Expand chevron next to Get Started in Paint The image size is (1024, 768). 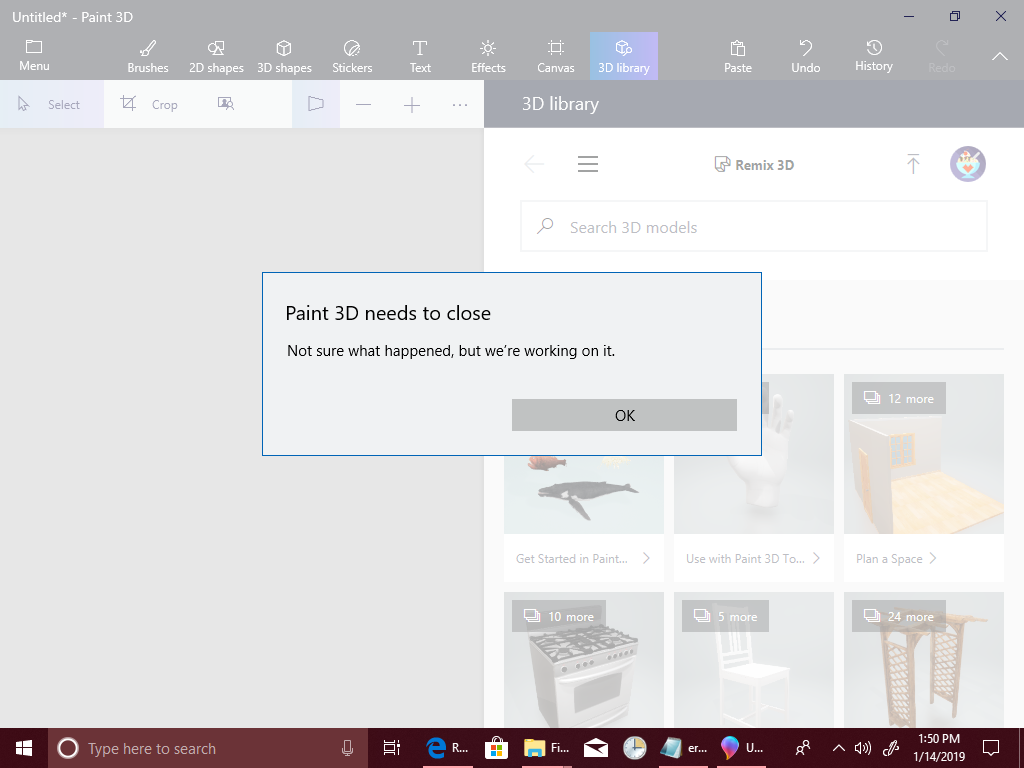[646, 558]
